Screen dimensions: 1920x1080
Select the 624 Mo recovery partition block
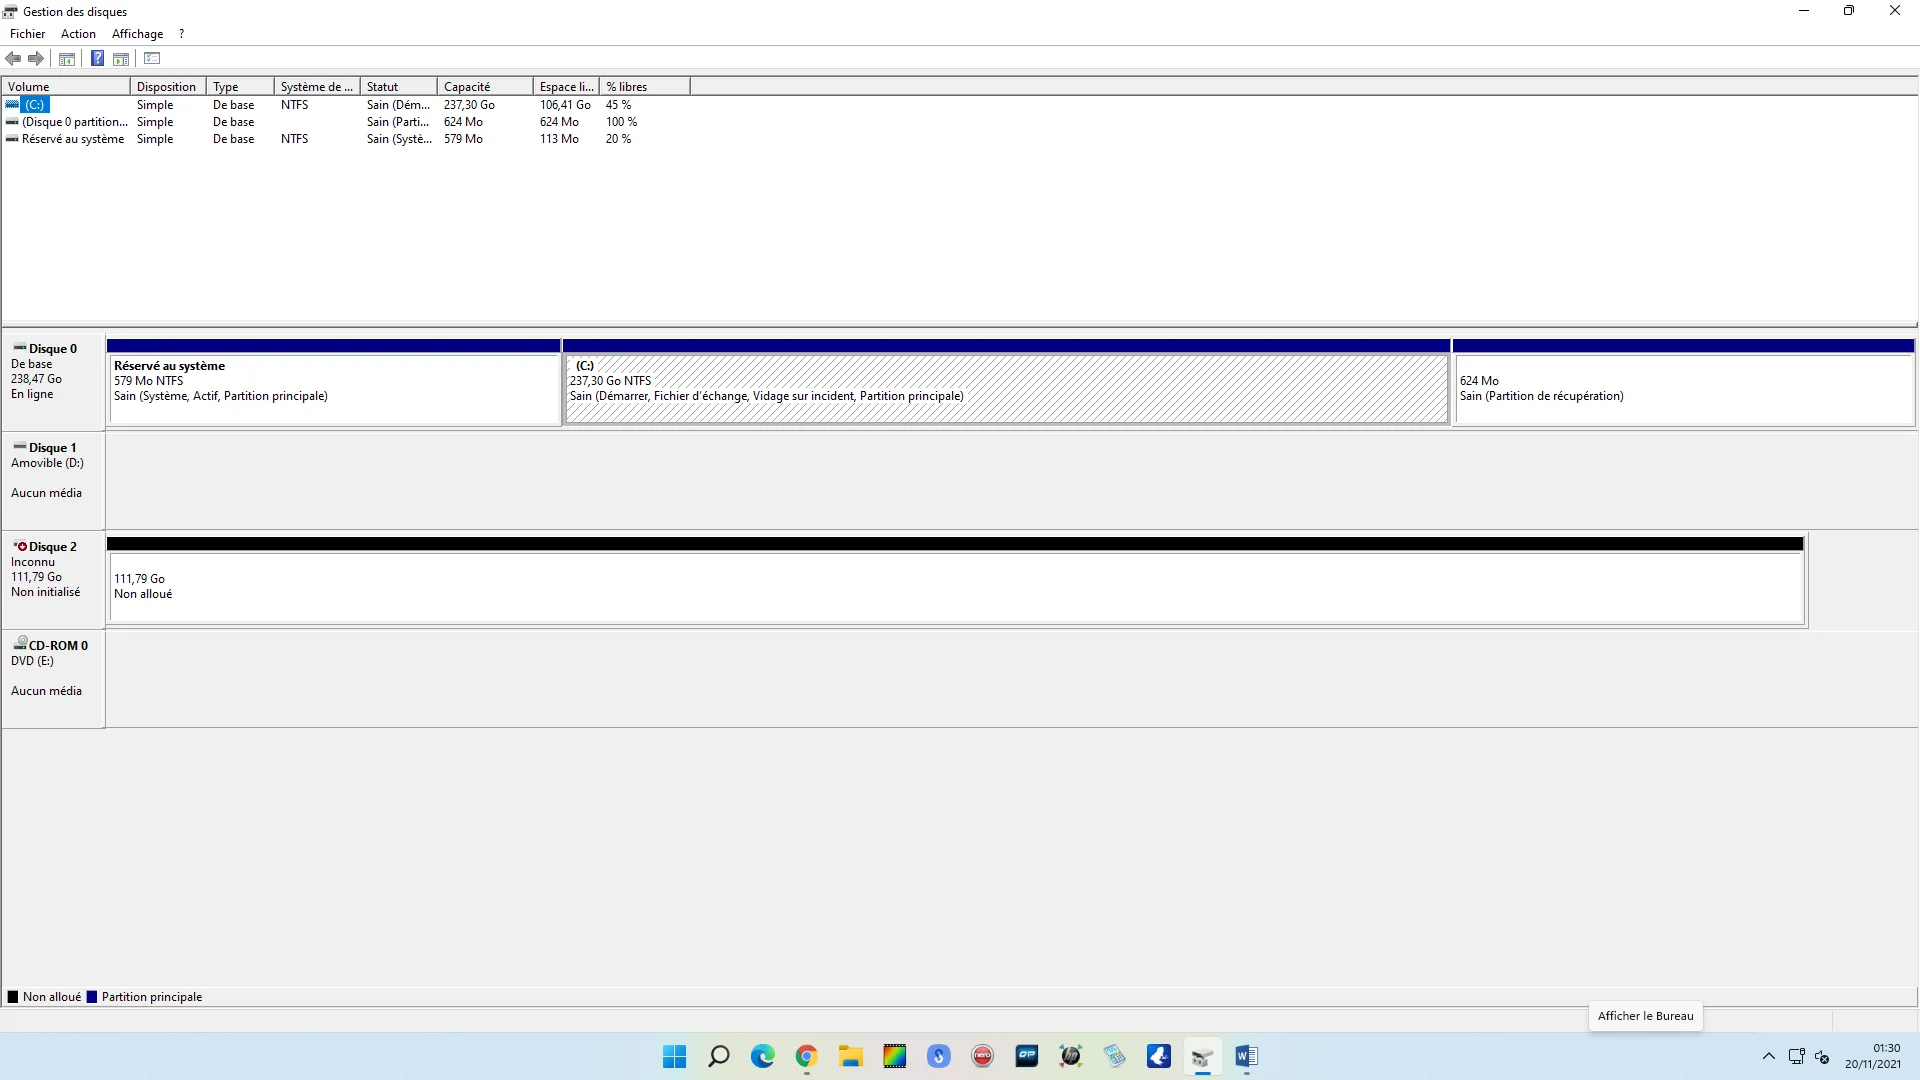1683,389
